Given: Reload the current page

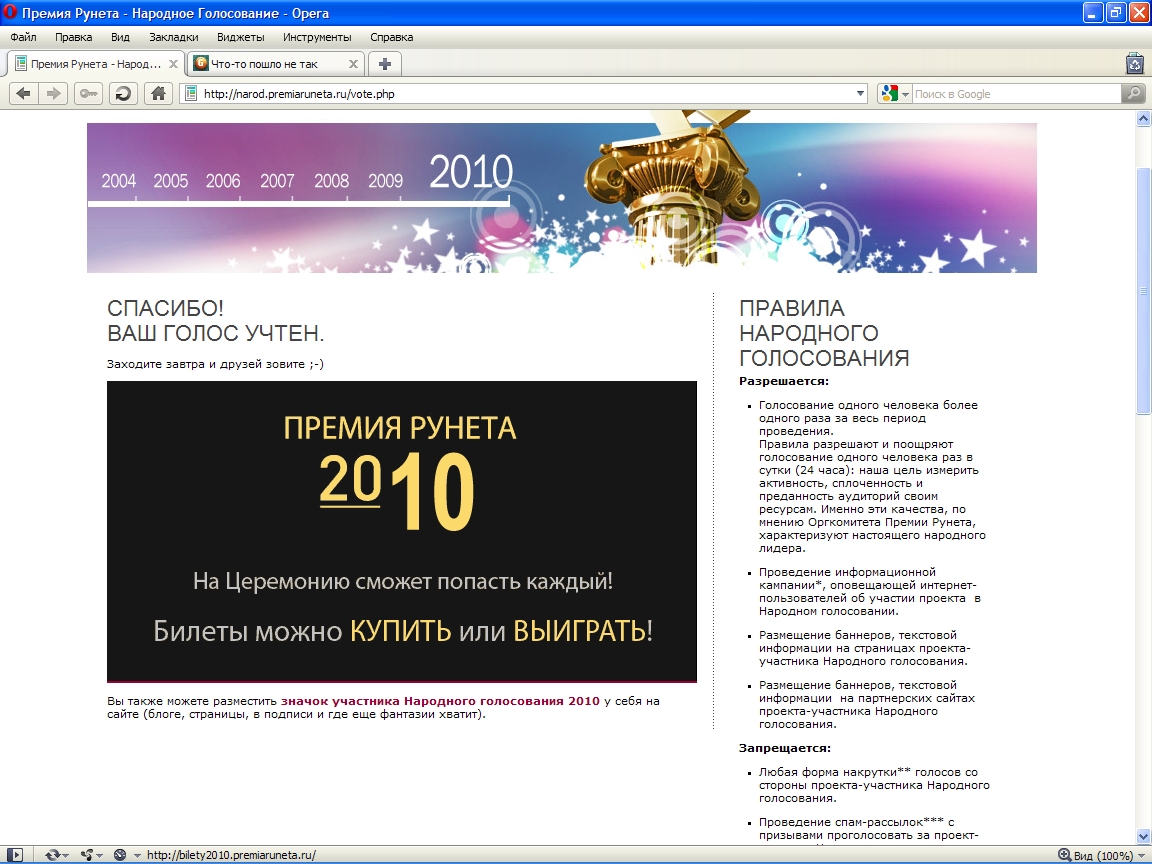Looking at the screenshot, I should [123, 93].
